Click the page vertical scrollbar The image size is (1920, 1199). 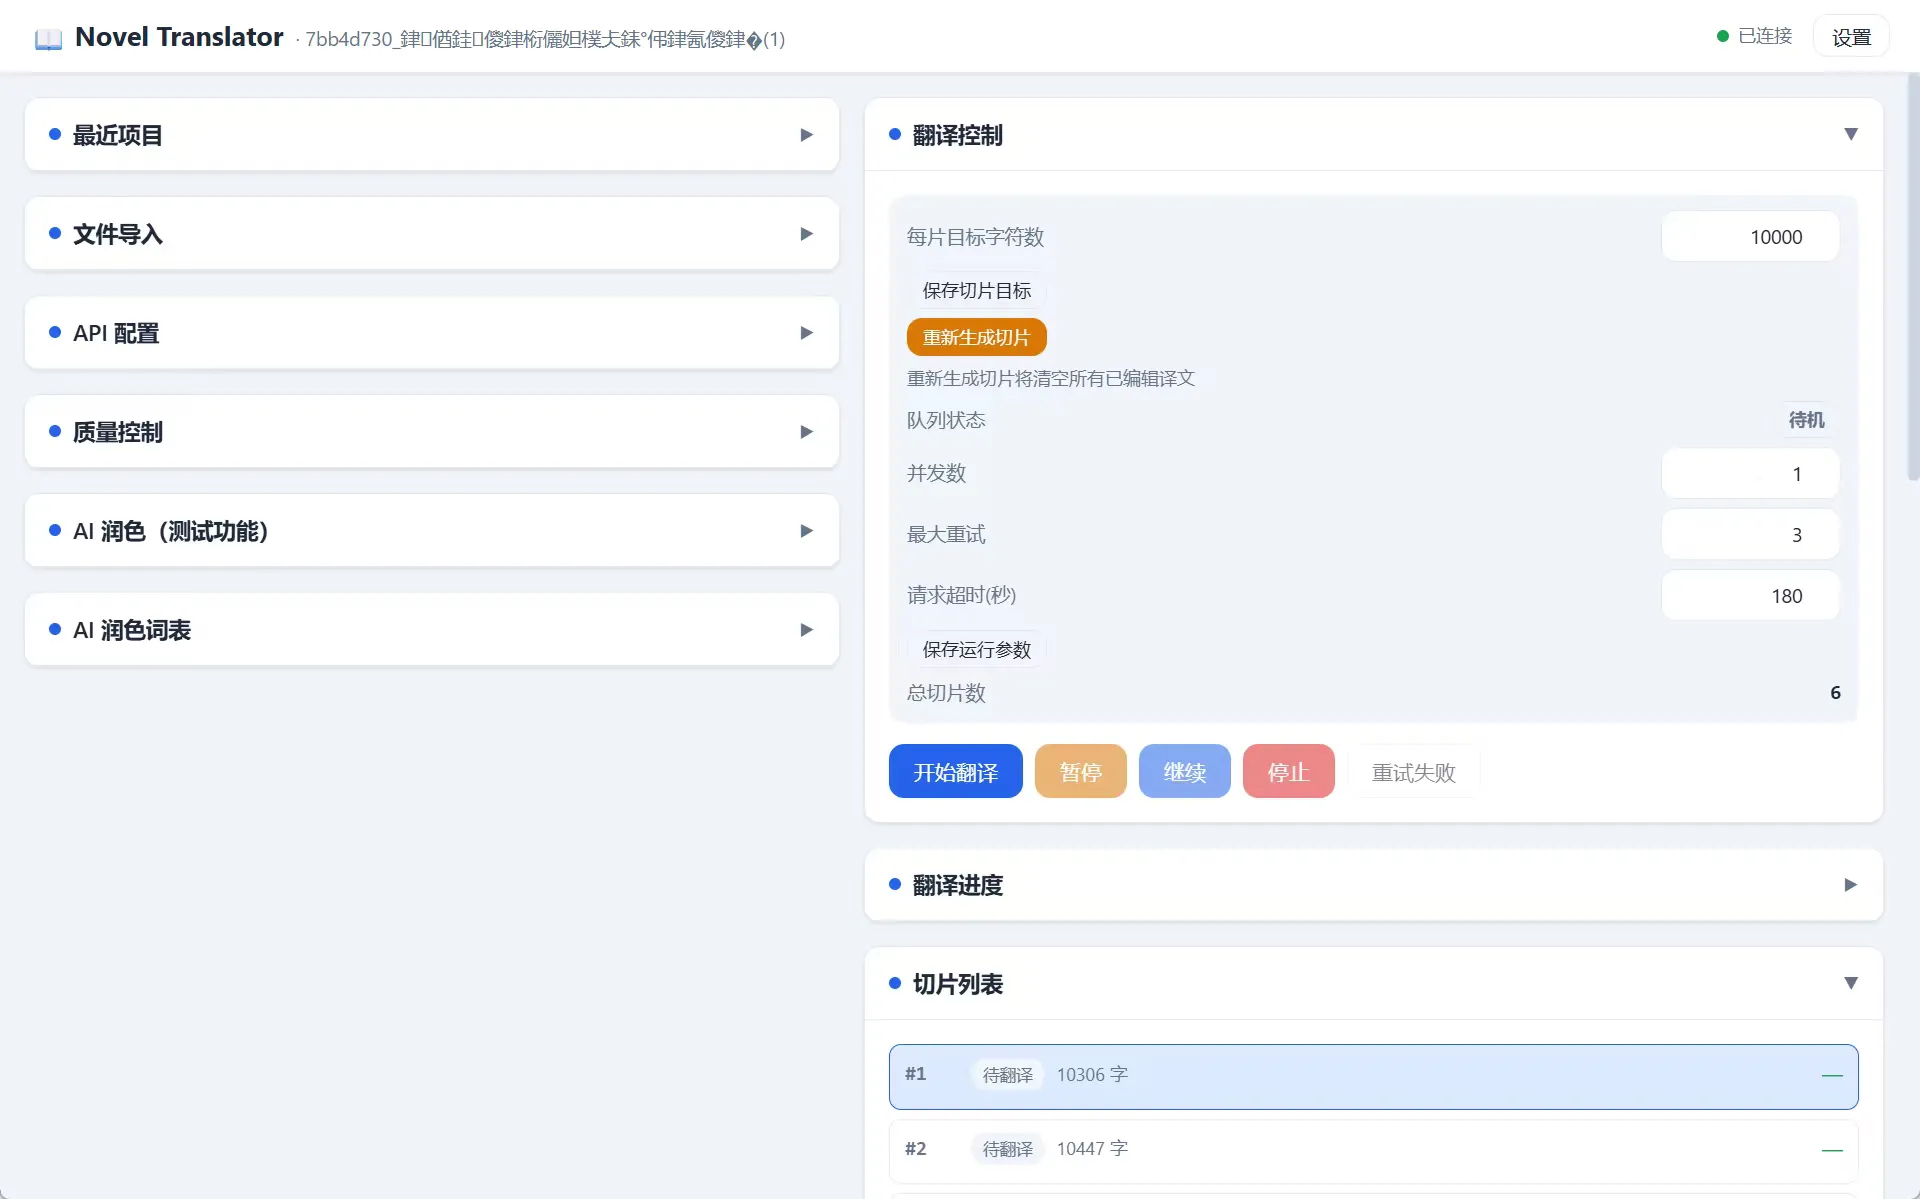1913,270
